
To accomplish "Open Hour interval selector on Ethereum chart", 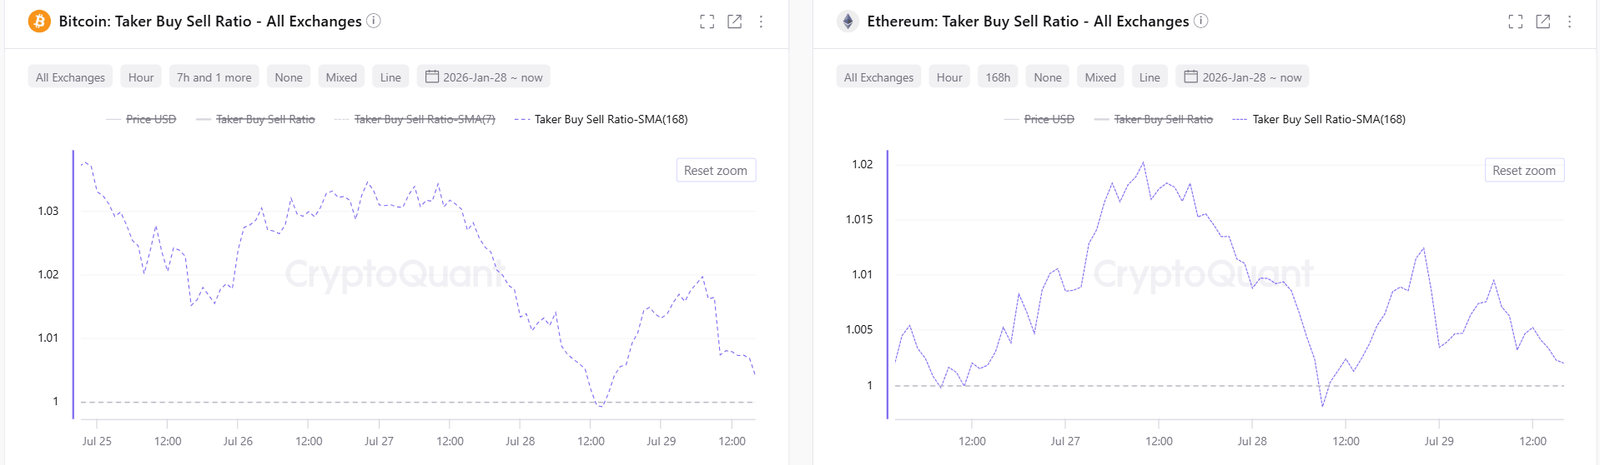I will pyautogui.click(x=949, y=77).
